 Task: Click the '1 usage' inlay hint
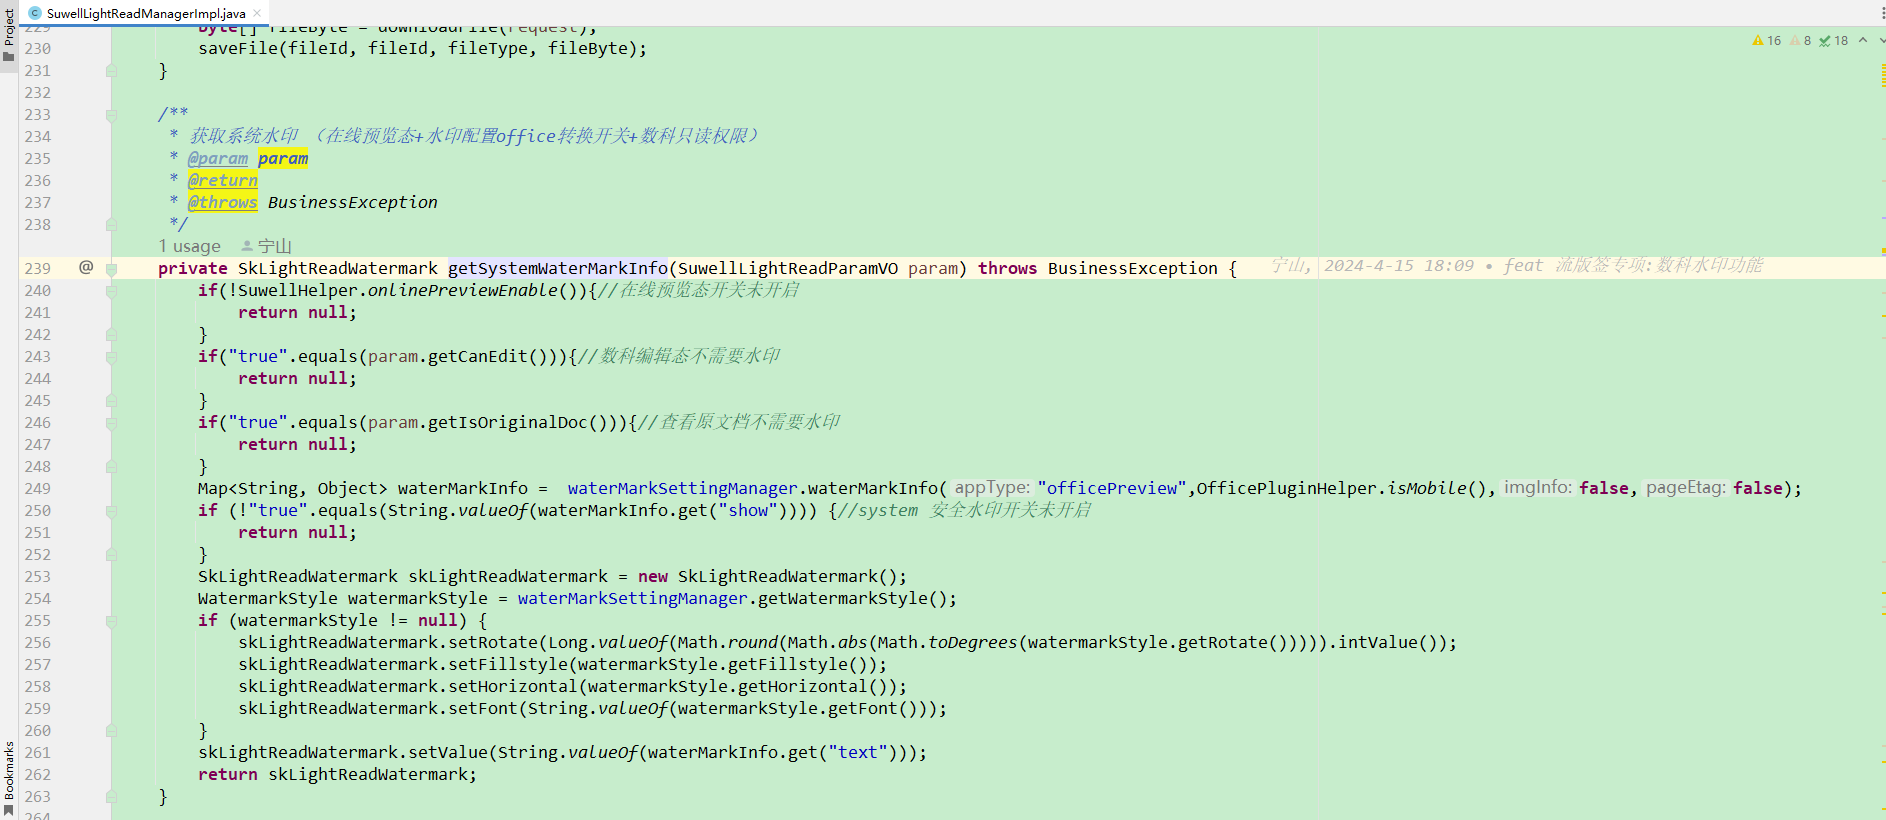point(189,246)
